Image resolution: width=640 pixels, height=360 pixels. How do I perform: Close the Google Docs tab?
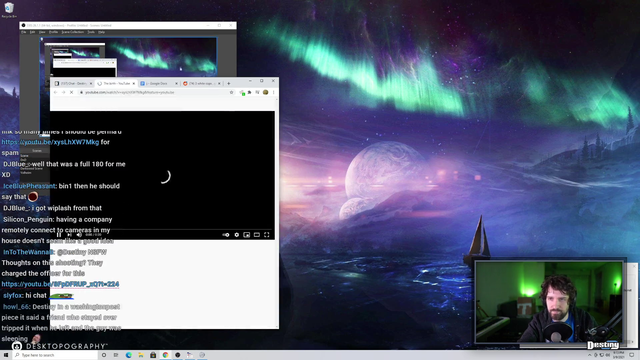coord(176,83)
